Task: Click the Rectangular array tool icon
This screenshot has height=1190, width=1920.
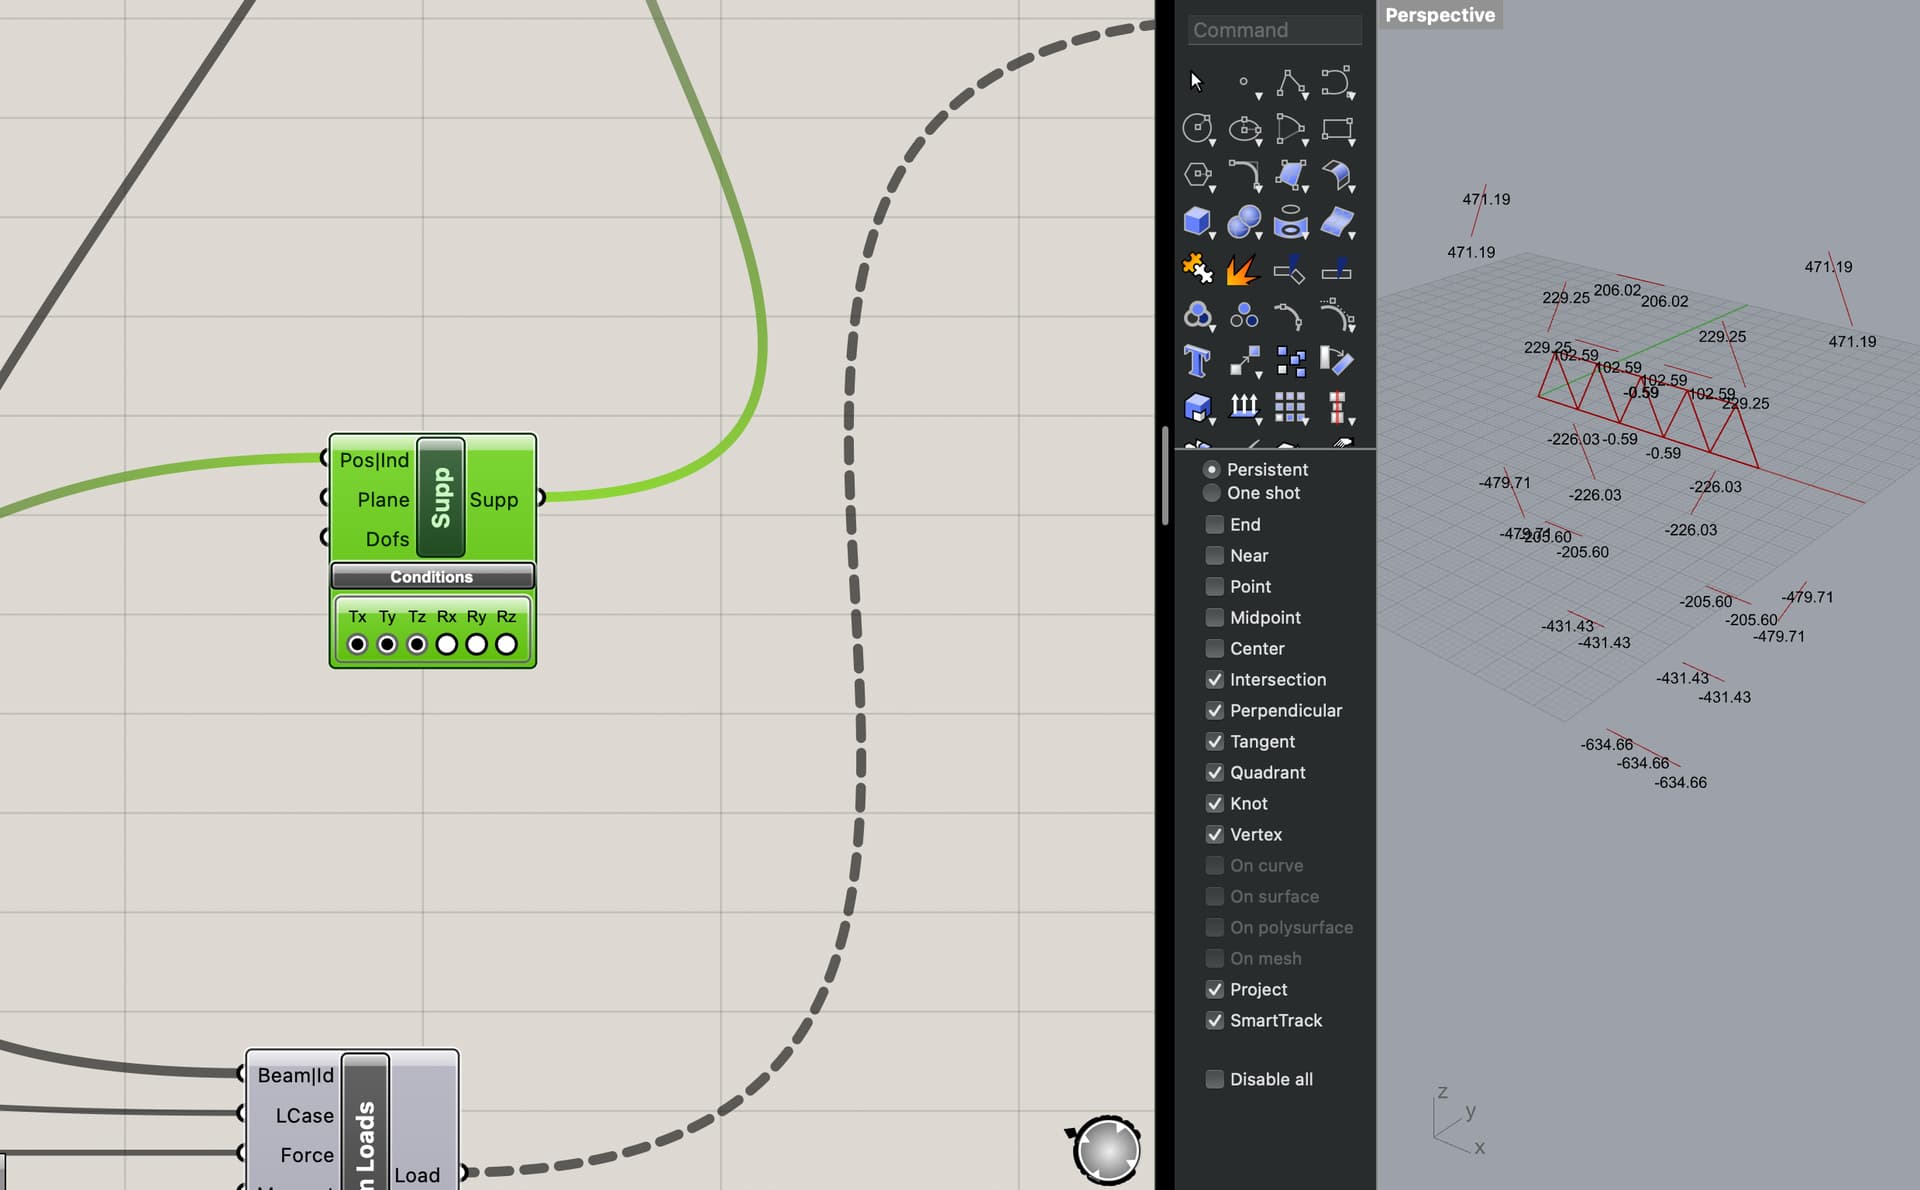Action: 1290,407
